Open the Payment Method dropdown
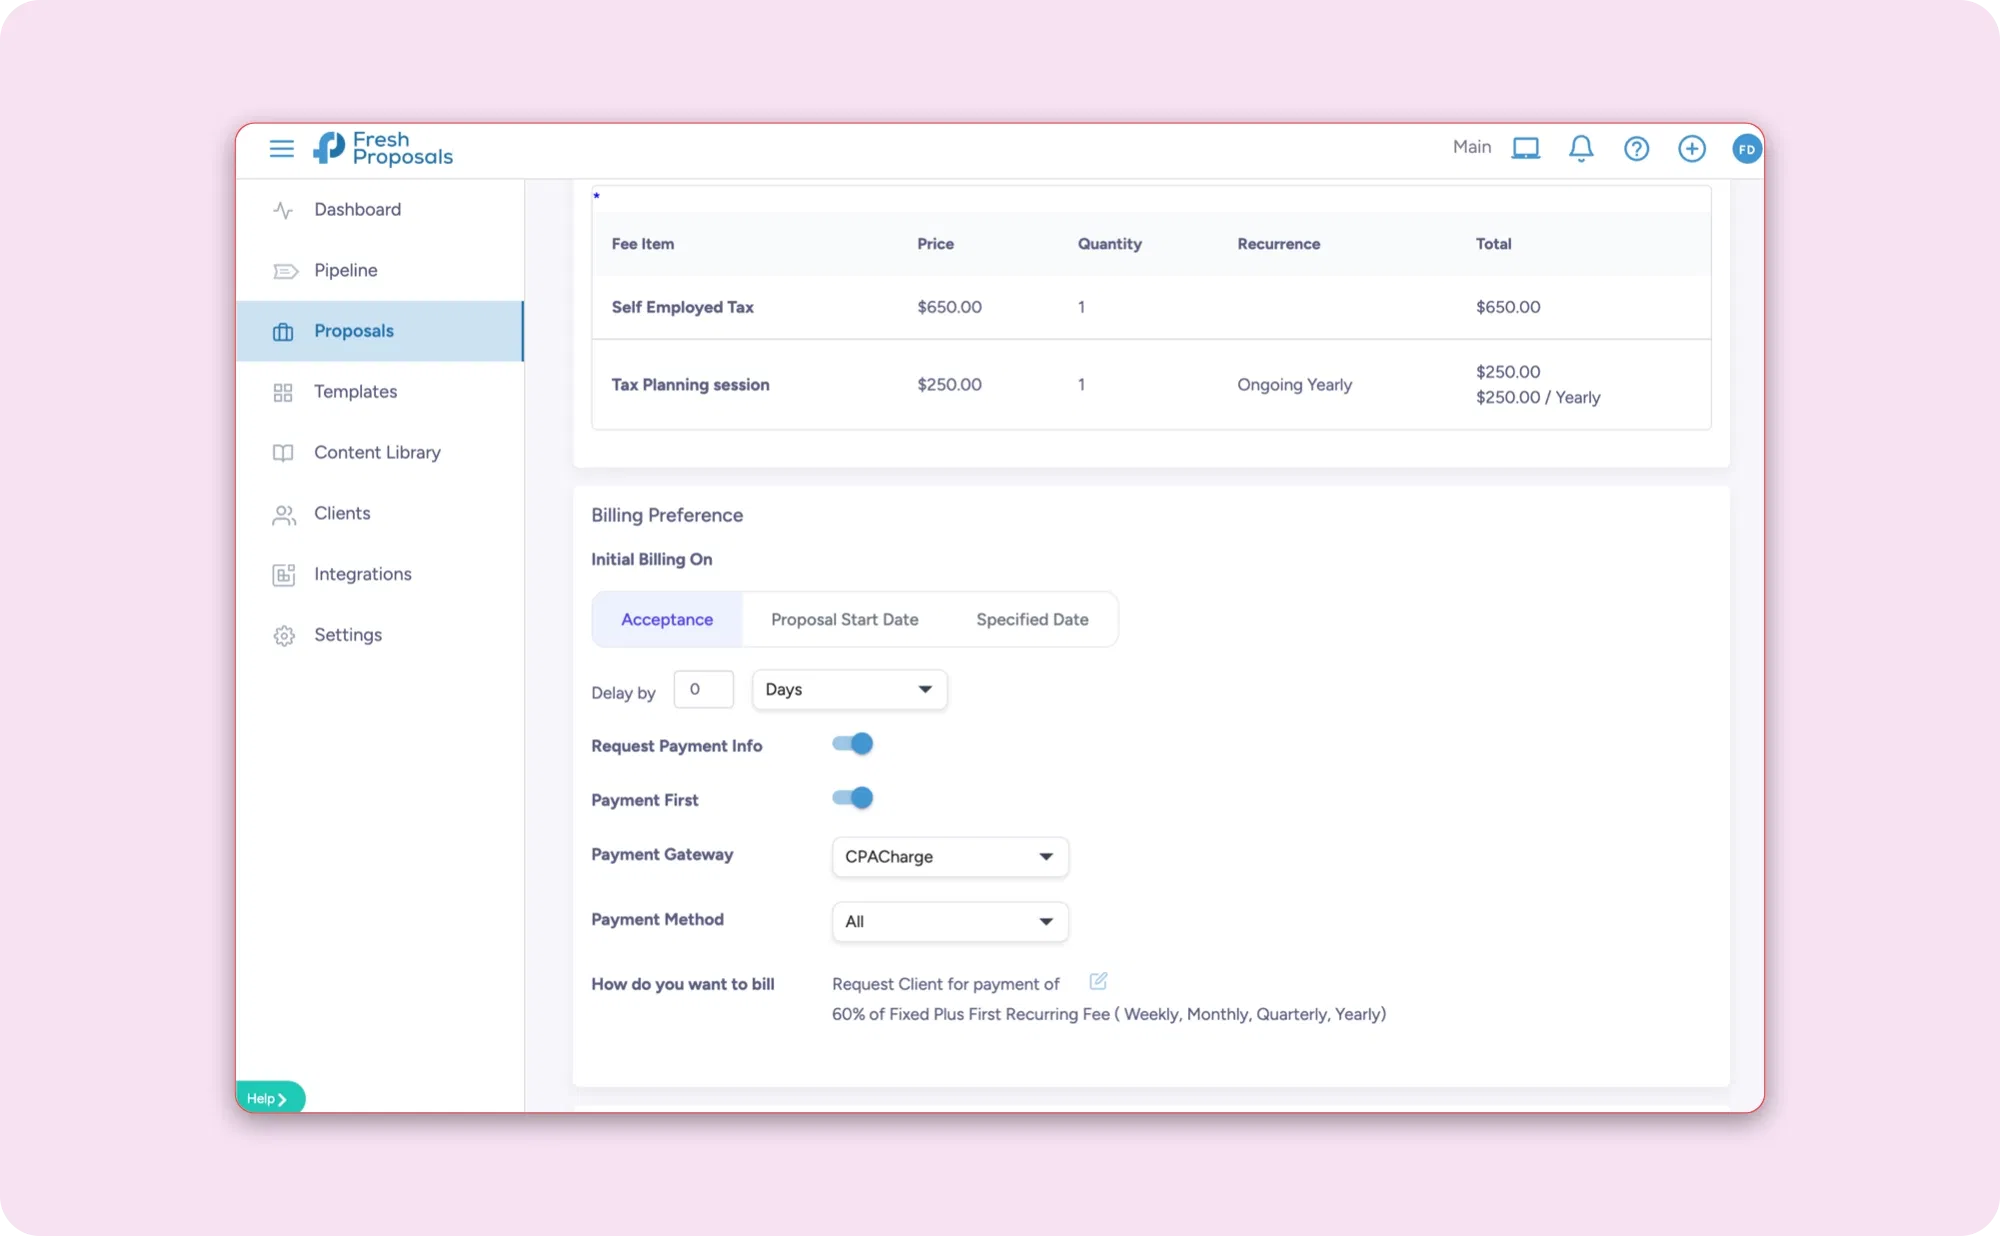The height and width of the screenshot is (1236, 2000). point(949,922)
